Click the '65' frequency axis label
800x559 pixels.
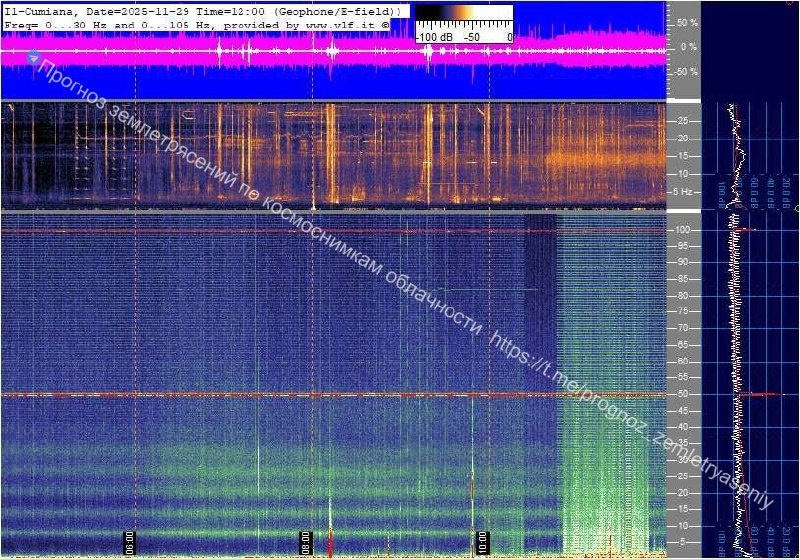(x=683, y=345)
